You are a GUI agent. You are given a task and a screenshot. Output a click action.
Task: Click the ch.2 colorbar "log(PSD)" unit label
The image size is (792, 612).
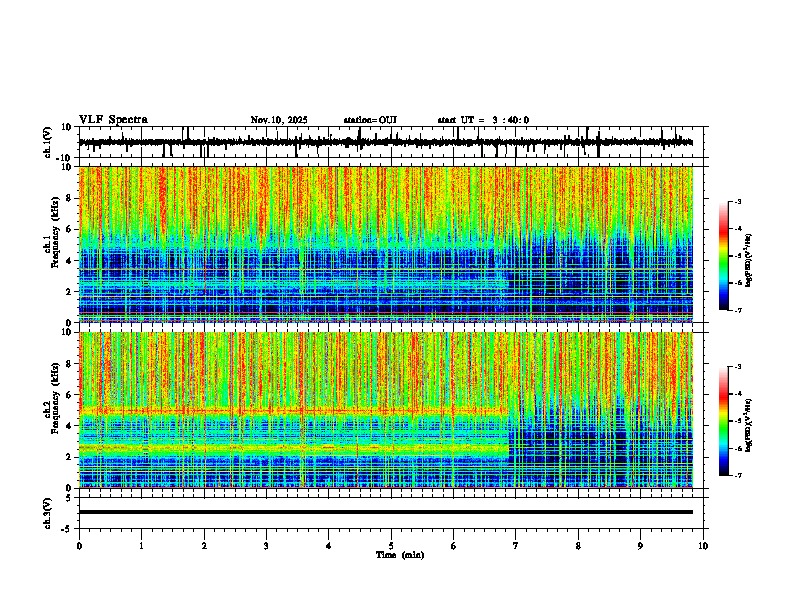click(749, 425)
